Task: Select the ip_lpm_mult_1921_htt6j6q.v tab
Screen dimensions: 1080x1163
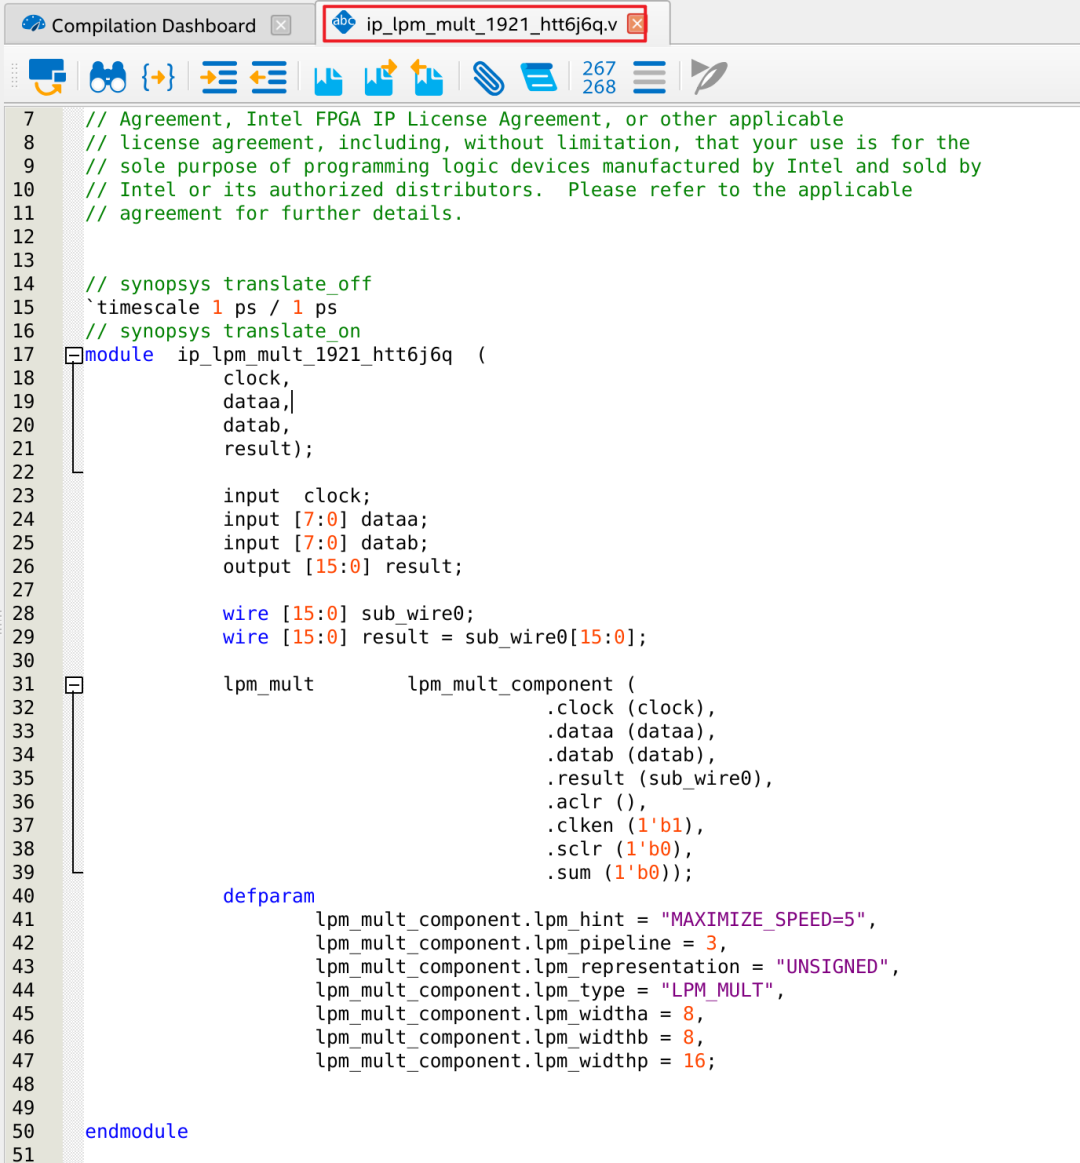Action: (x=491, y=24)
